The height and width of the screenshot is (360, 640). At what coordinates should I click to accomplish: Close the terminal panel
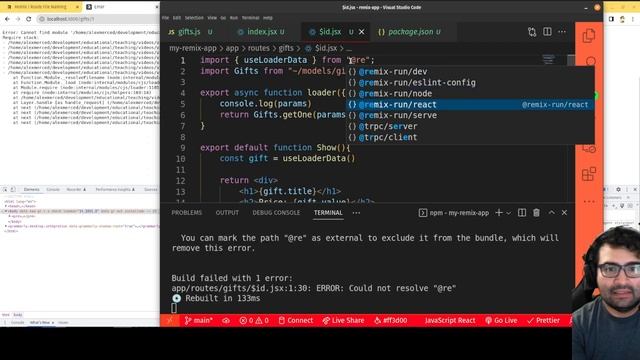(x=564, y=213)
